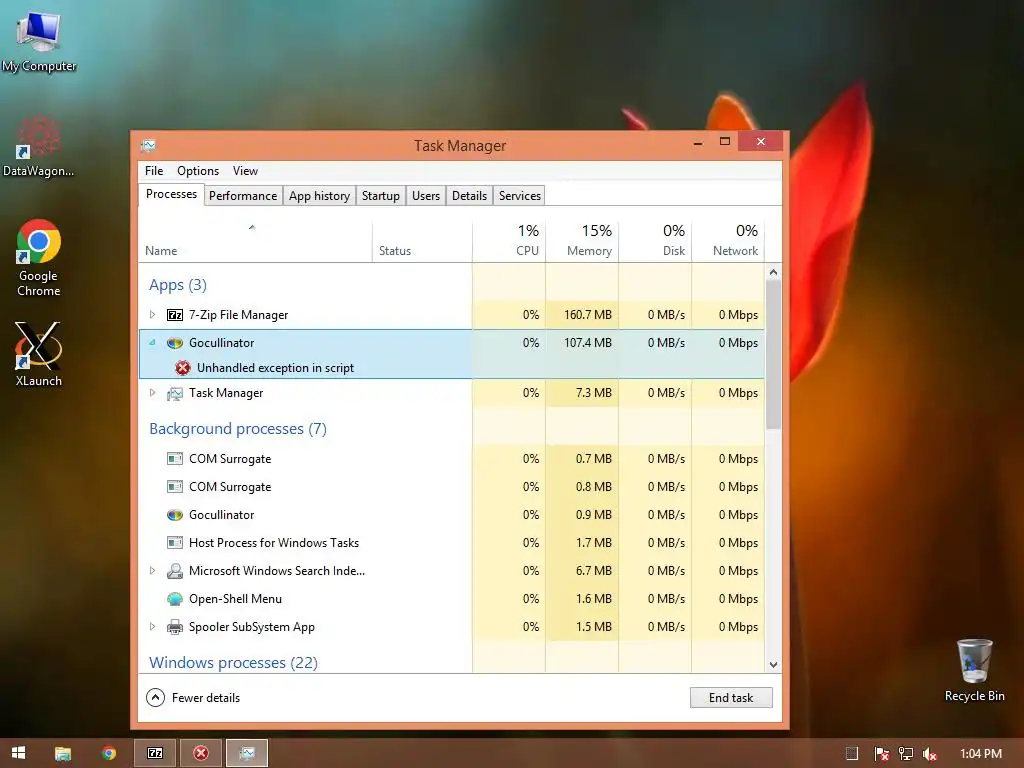1024x768 pixels.
Task: Click the process list scrollbar thumb
Action: [x=773, y=355]
